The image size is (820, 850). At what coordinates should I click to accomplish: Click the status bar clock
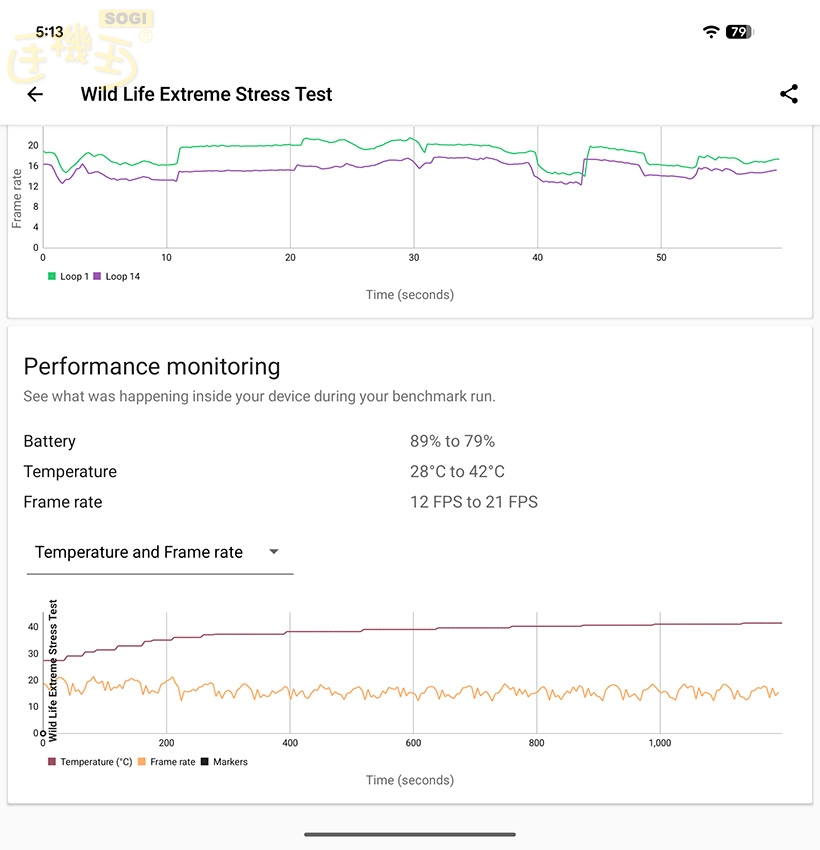click(x=49, y=32)
